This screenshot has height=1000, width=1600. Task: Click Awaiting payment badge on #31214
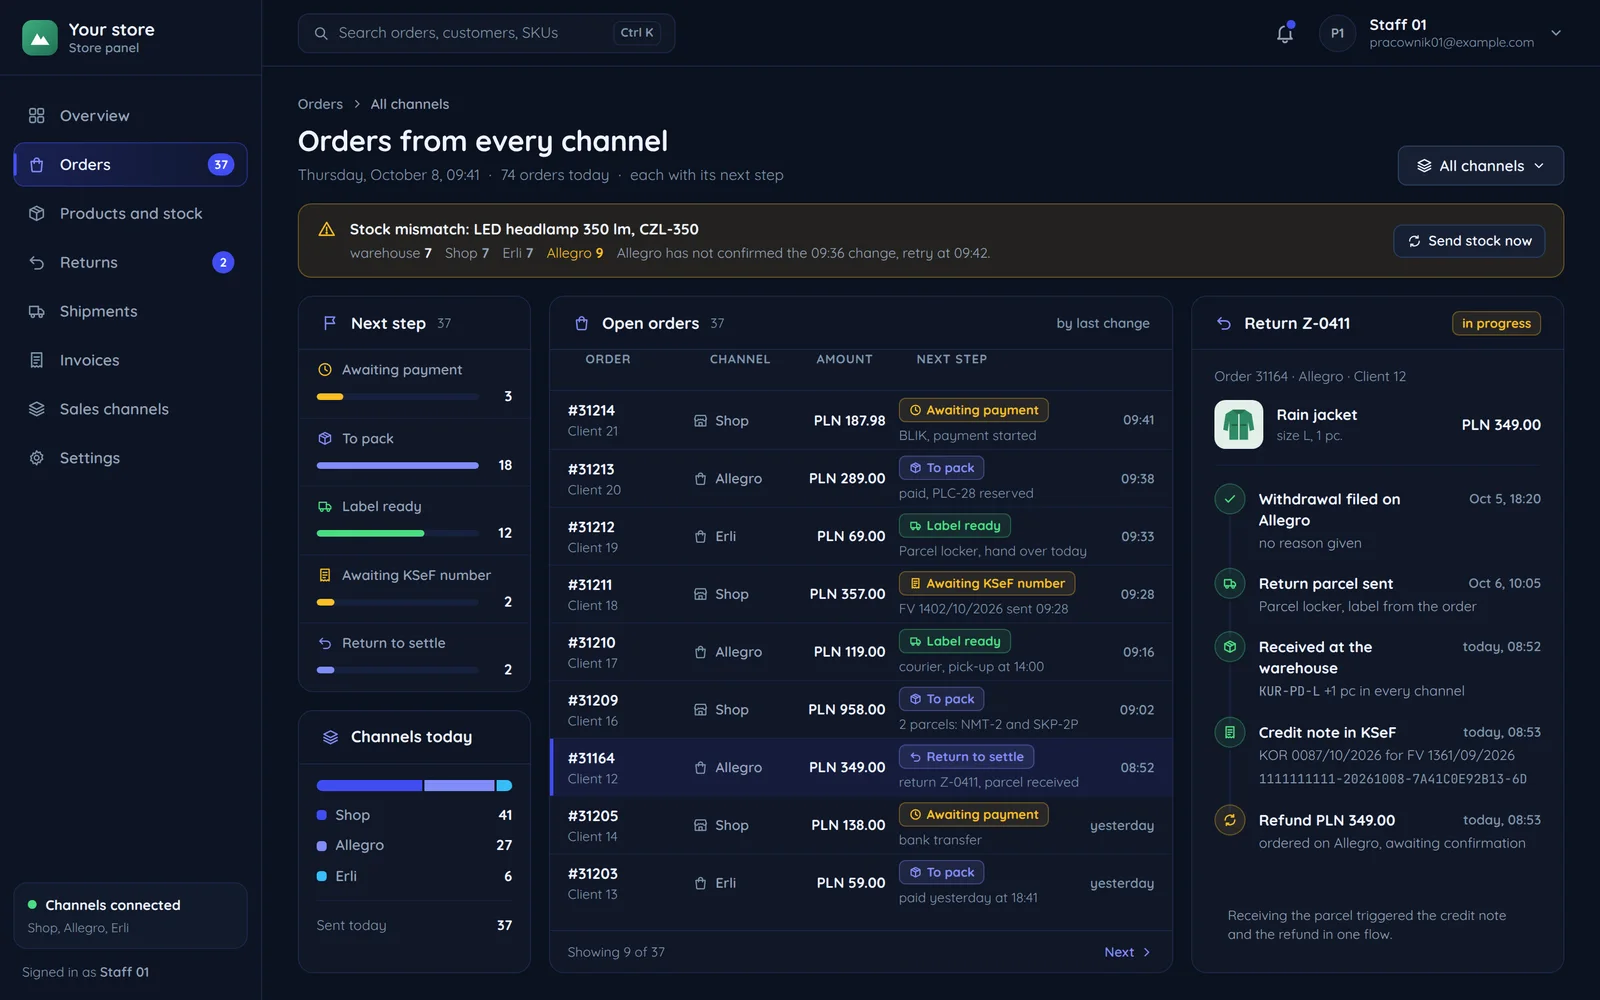point(973,410)
